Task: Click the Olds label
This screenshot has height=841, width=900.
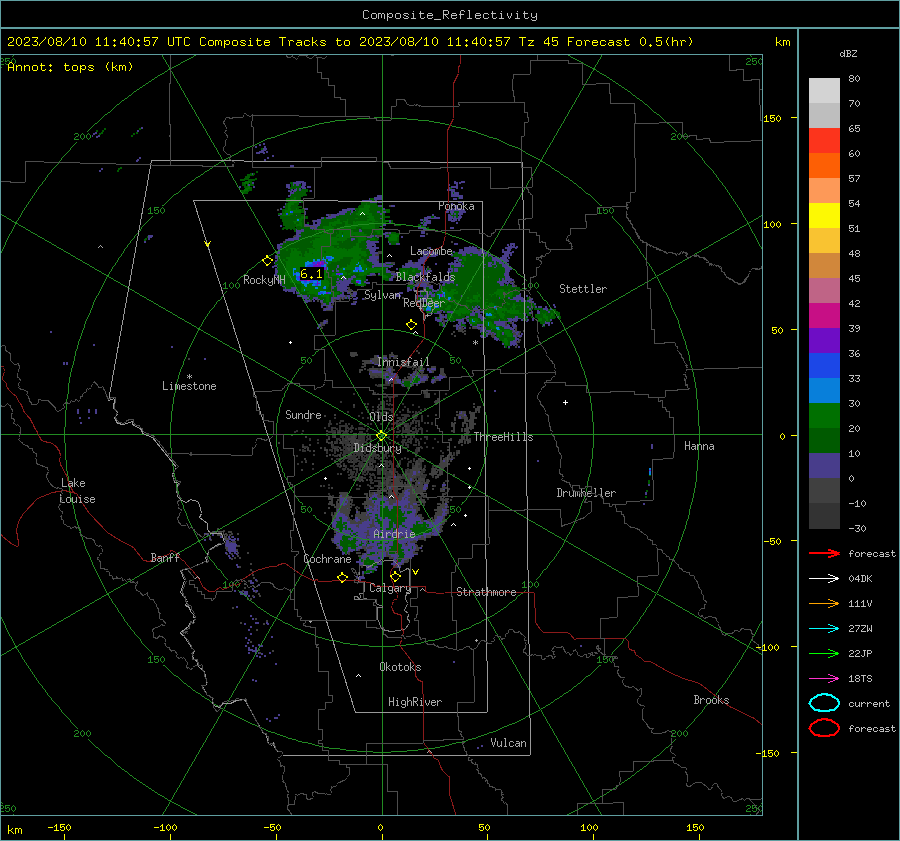Action: (381, 417)
